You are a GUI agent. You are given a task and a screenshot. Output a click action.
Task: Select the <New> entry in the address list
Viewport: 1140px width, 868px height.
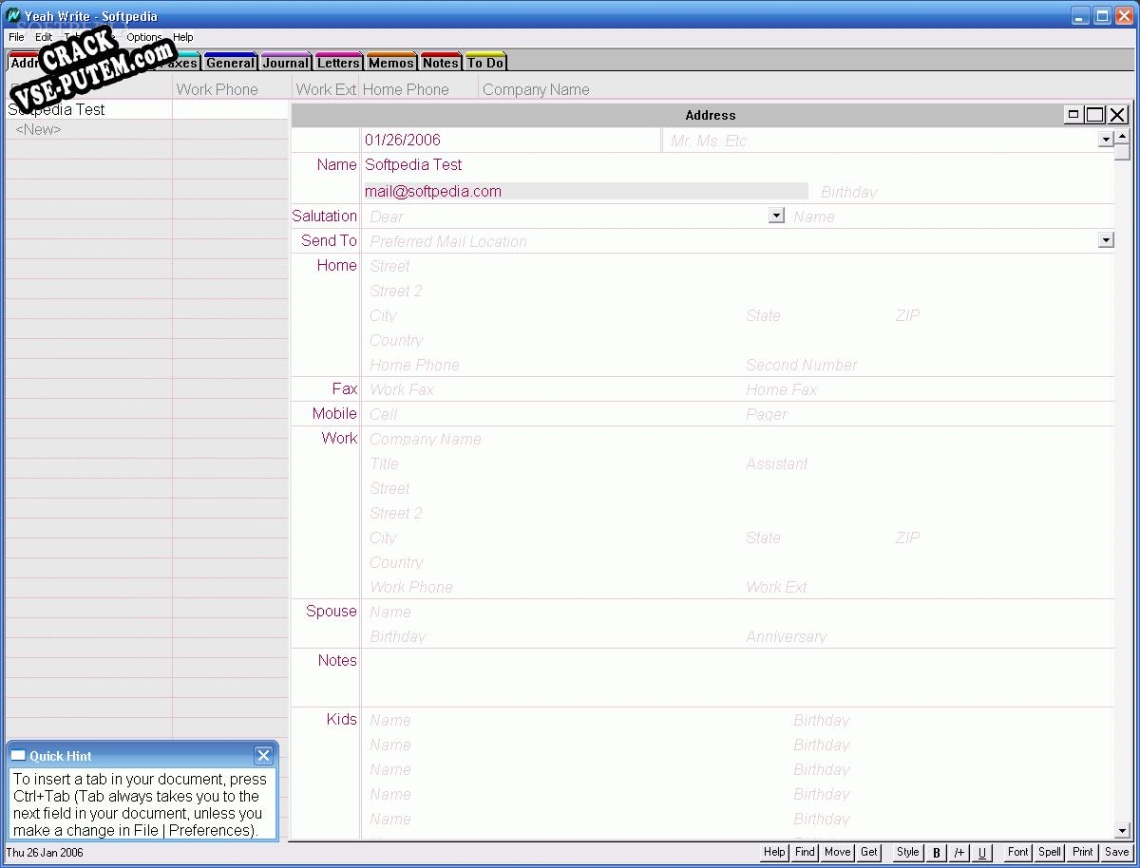point(38,130)
